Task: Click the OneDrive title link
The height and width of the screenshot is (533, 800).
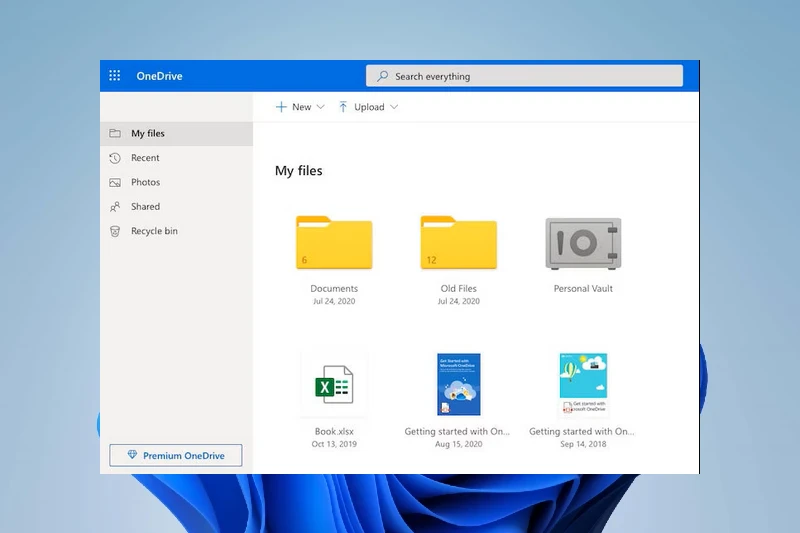Action: point(159,76)
